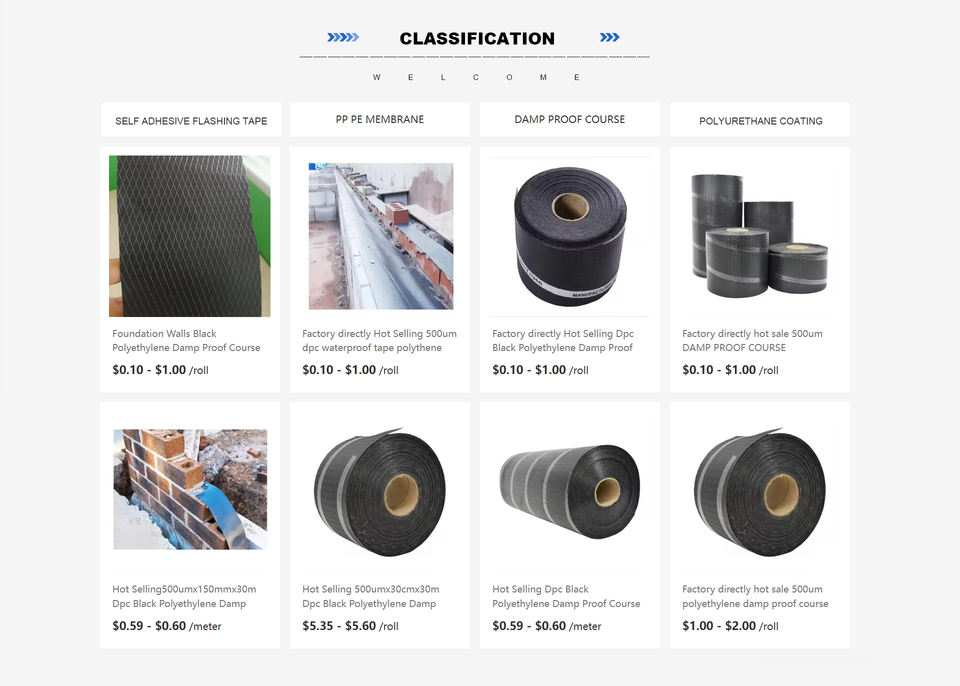The height and width of the screenshot is (686, 960).
Task: View the roof gutter waterproof tape photo
Action: click(x=381, y=236)
